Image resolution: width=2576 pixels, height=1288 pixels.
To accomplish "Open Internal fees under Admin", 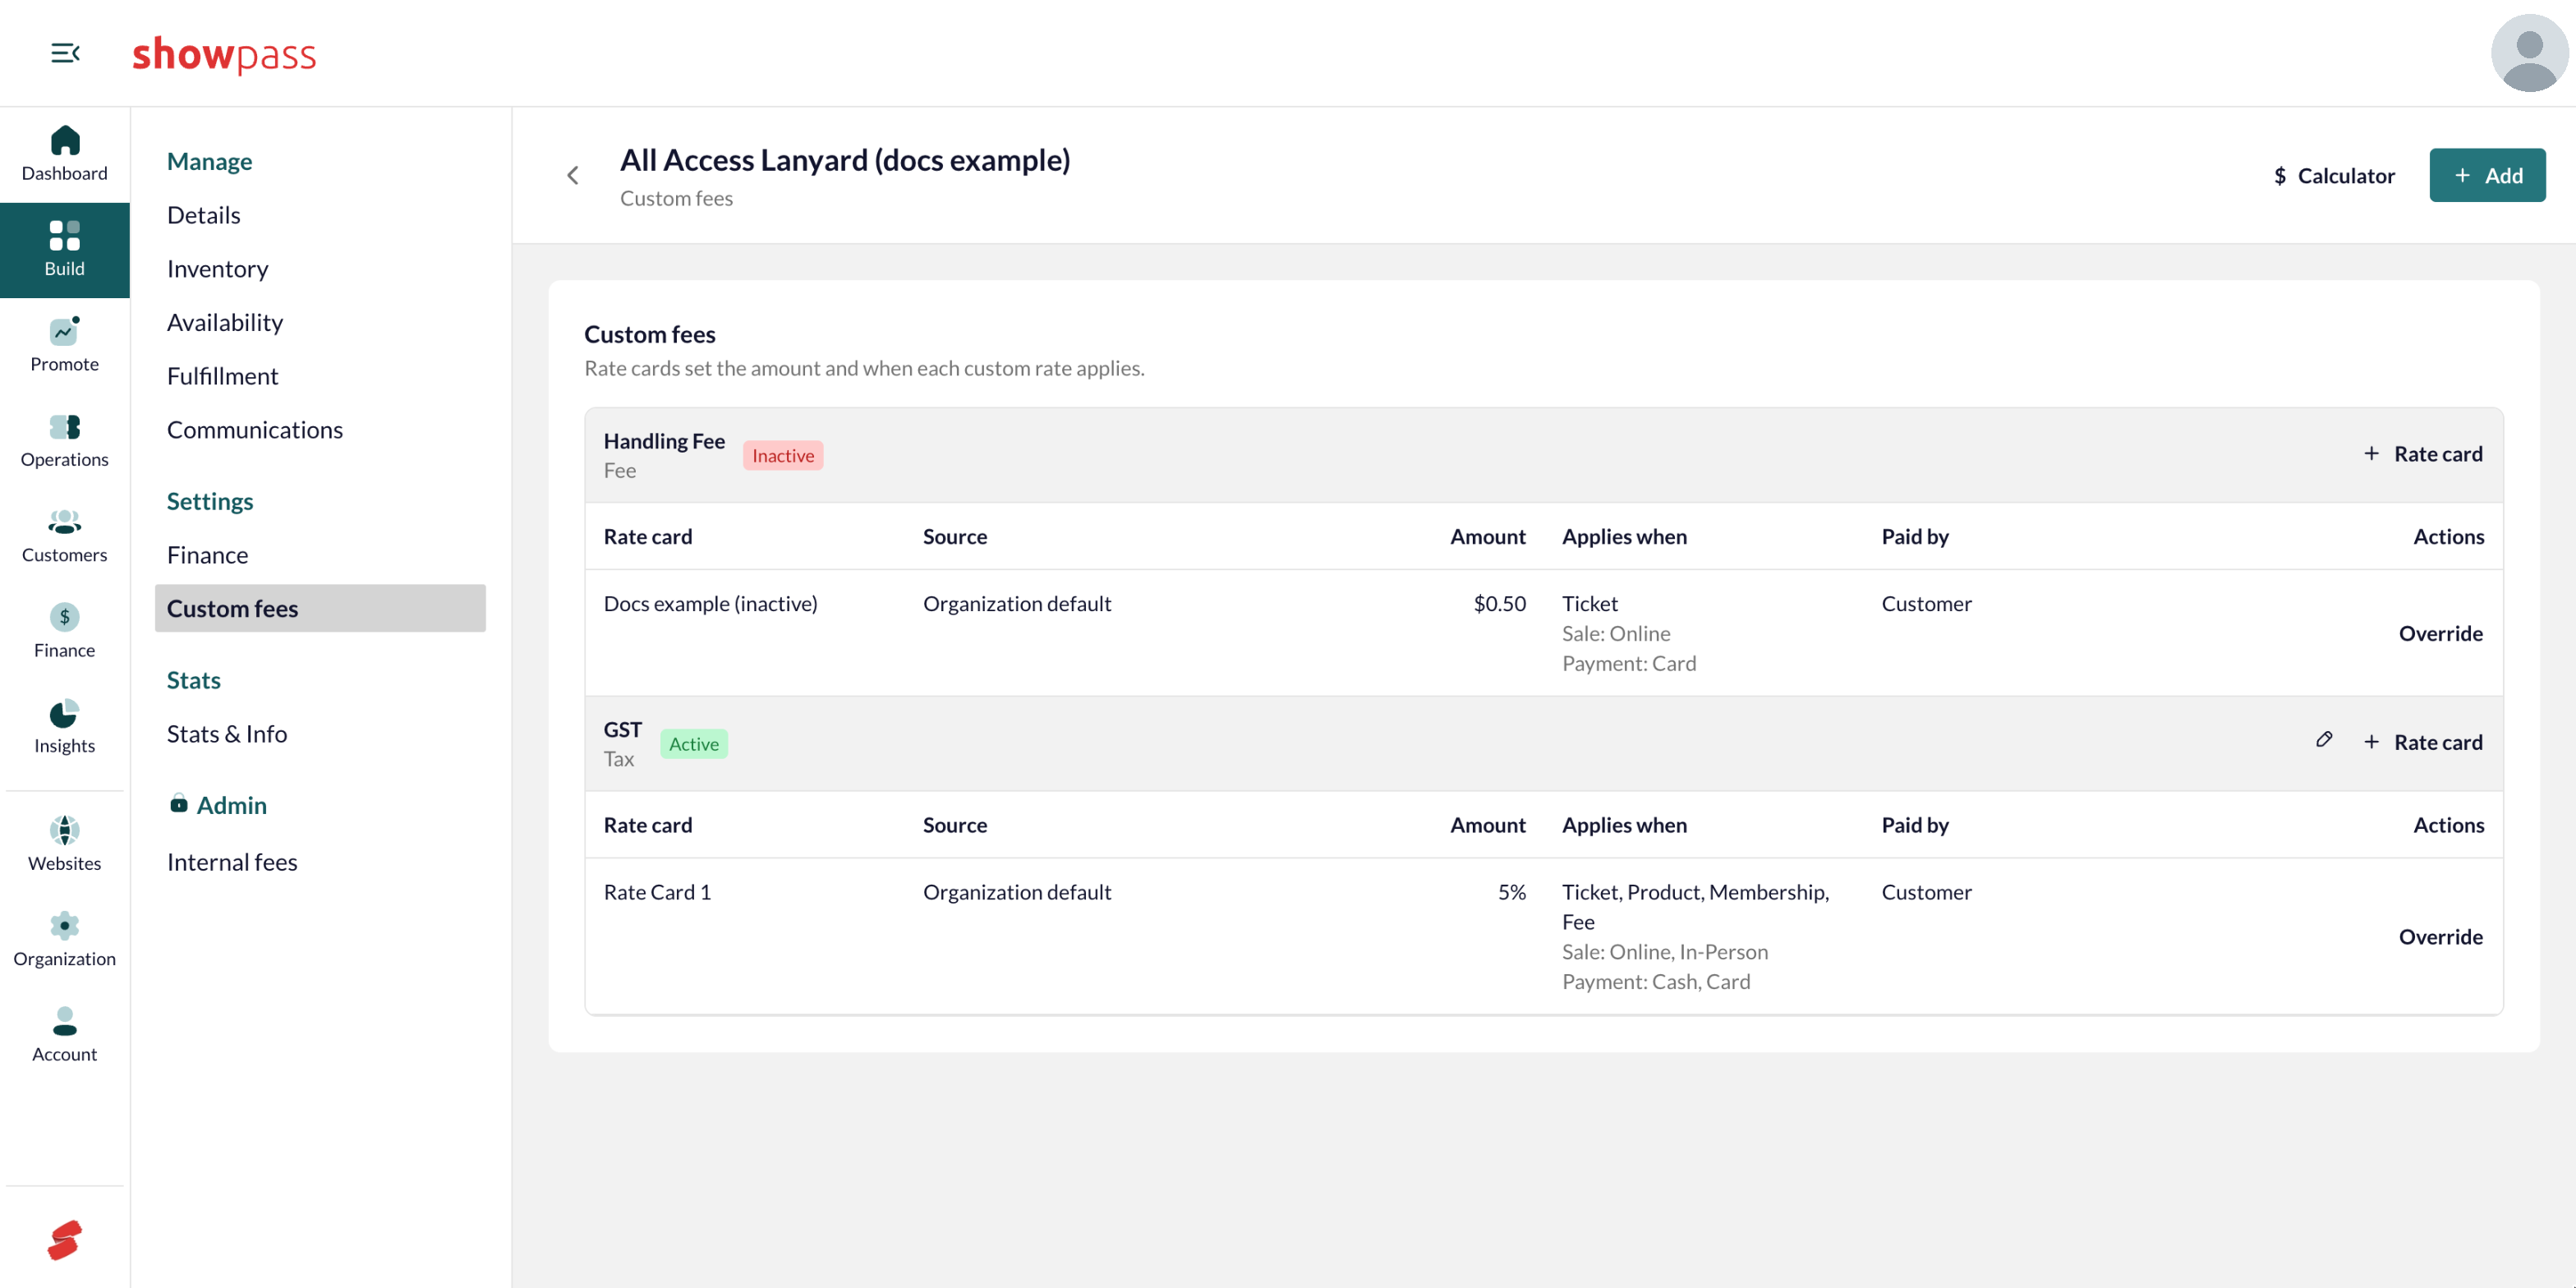I will coord(232,862).
